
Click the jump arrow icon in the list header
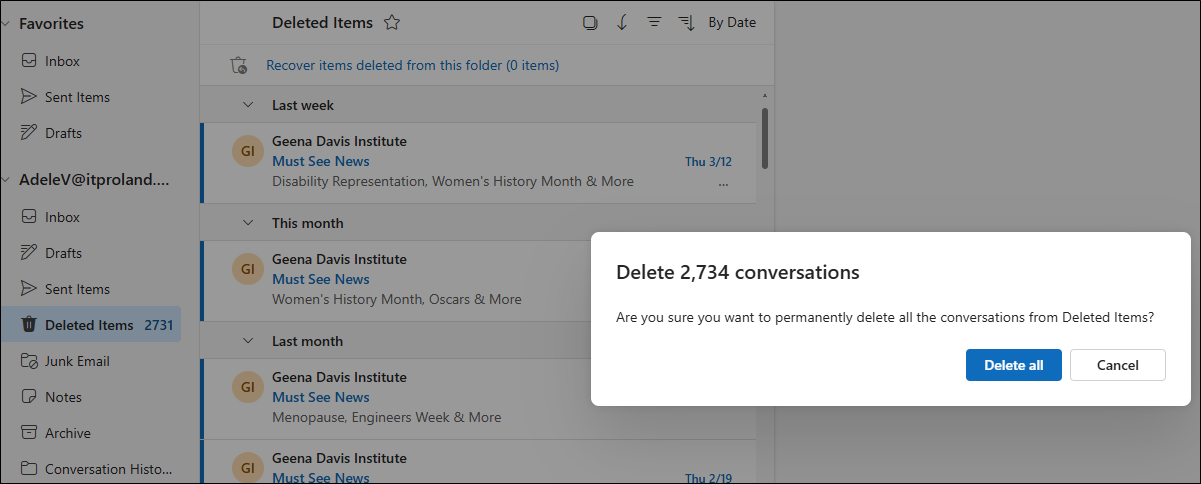622,23
